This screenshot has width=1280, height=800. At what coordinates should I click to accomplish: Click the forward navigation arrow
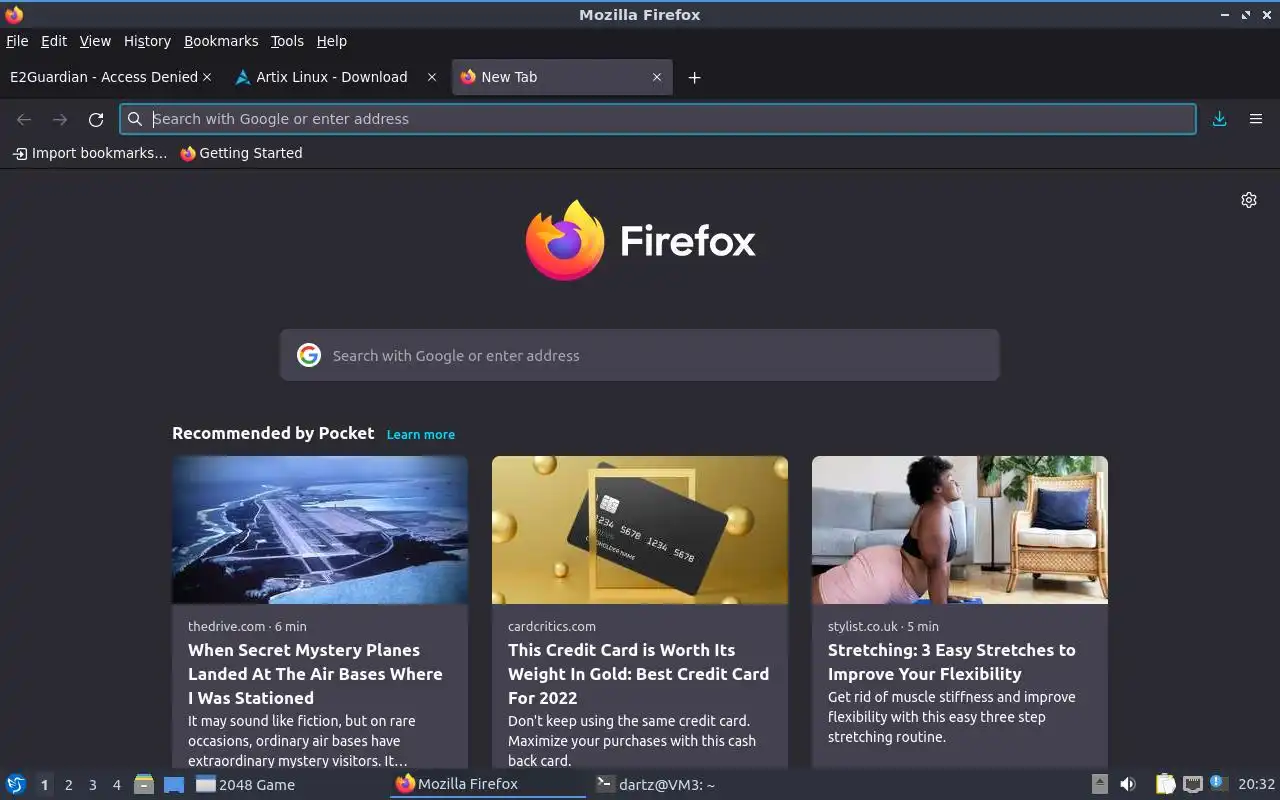pyautogui.click(x=60, y=119)
